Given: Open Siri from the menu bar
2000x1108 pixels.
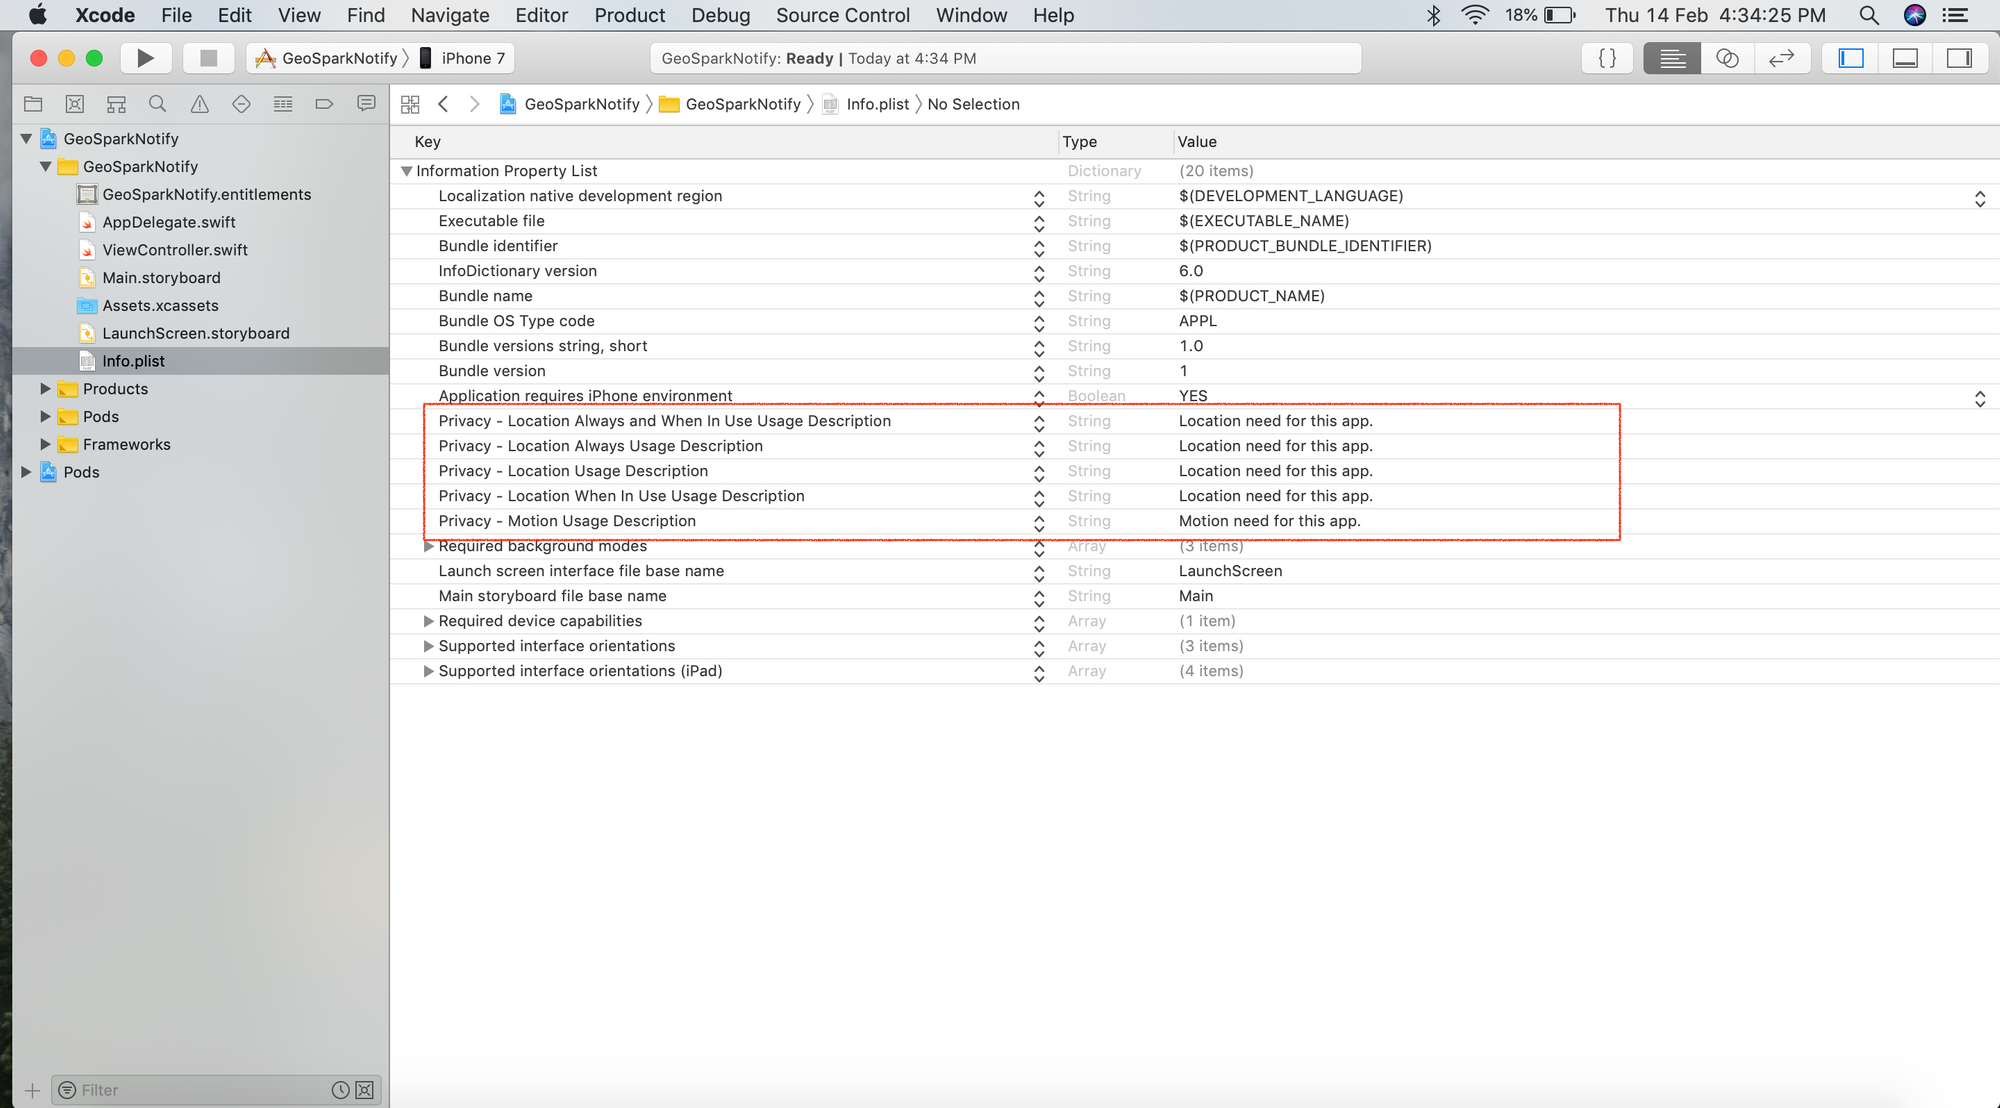Looking at the screenshot, I should click(1915, 15).
